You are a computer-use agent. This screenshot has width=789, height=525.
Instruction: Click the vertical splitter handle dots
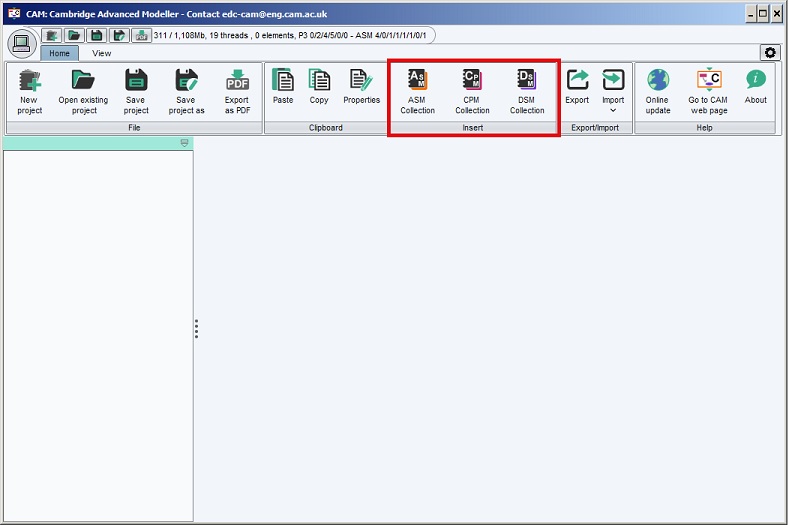click(x=196, y=329)
